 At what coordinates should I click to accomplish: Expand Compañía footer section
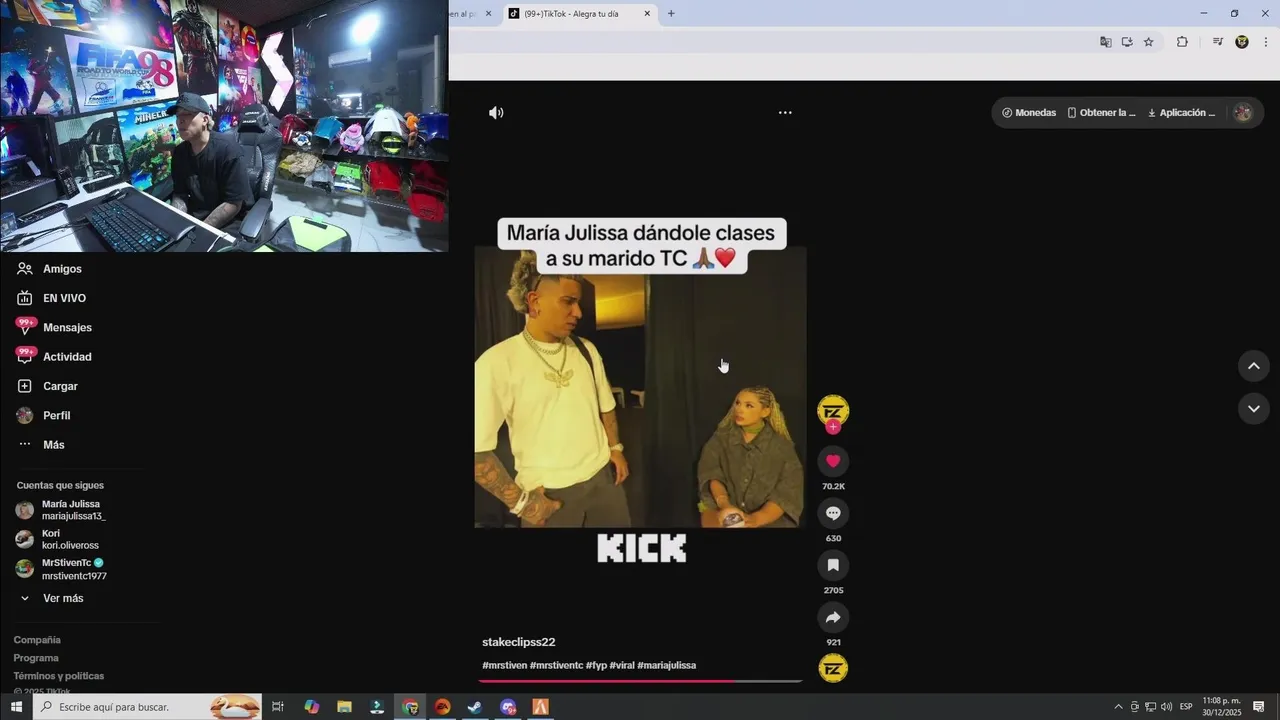pyautogui.click(x=37, y=640)
